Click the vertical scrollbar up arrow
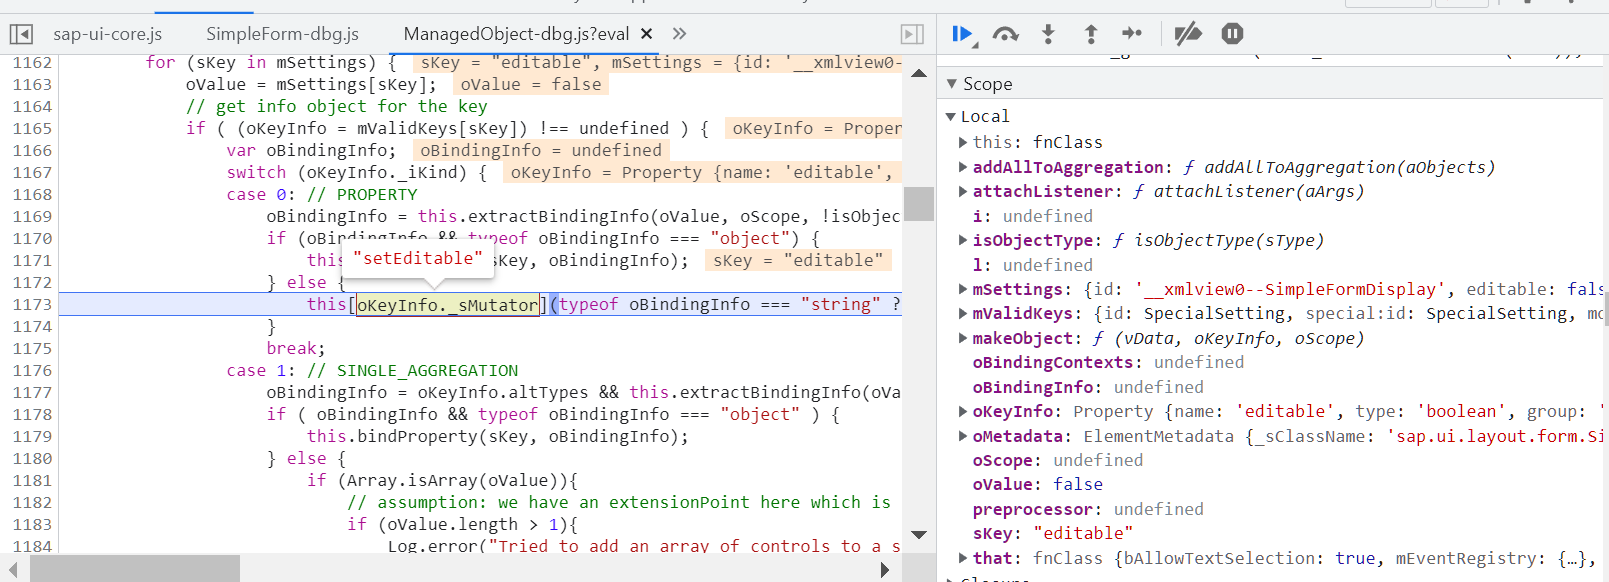The height and width of the screenshot is (582, 1609). pyautogui.click(x=919, y=73)
